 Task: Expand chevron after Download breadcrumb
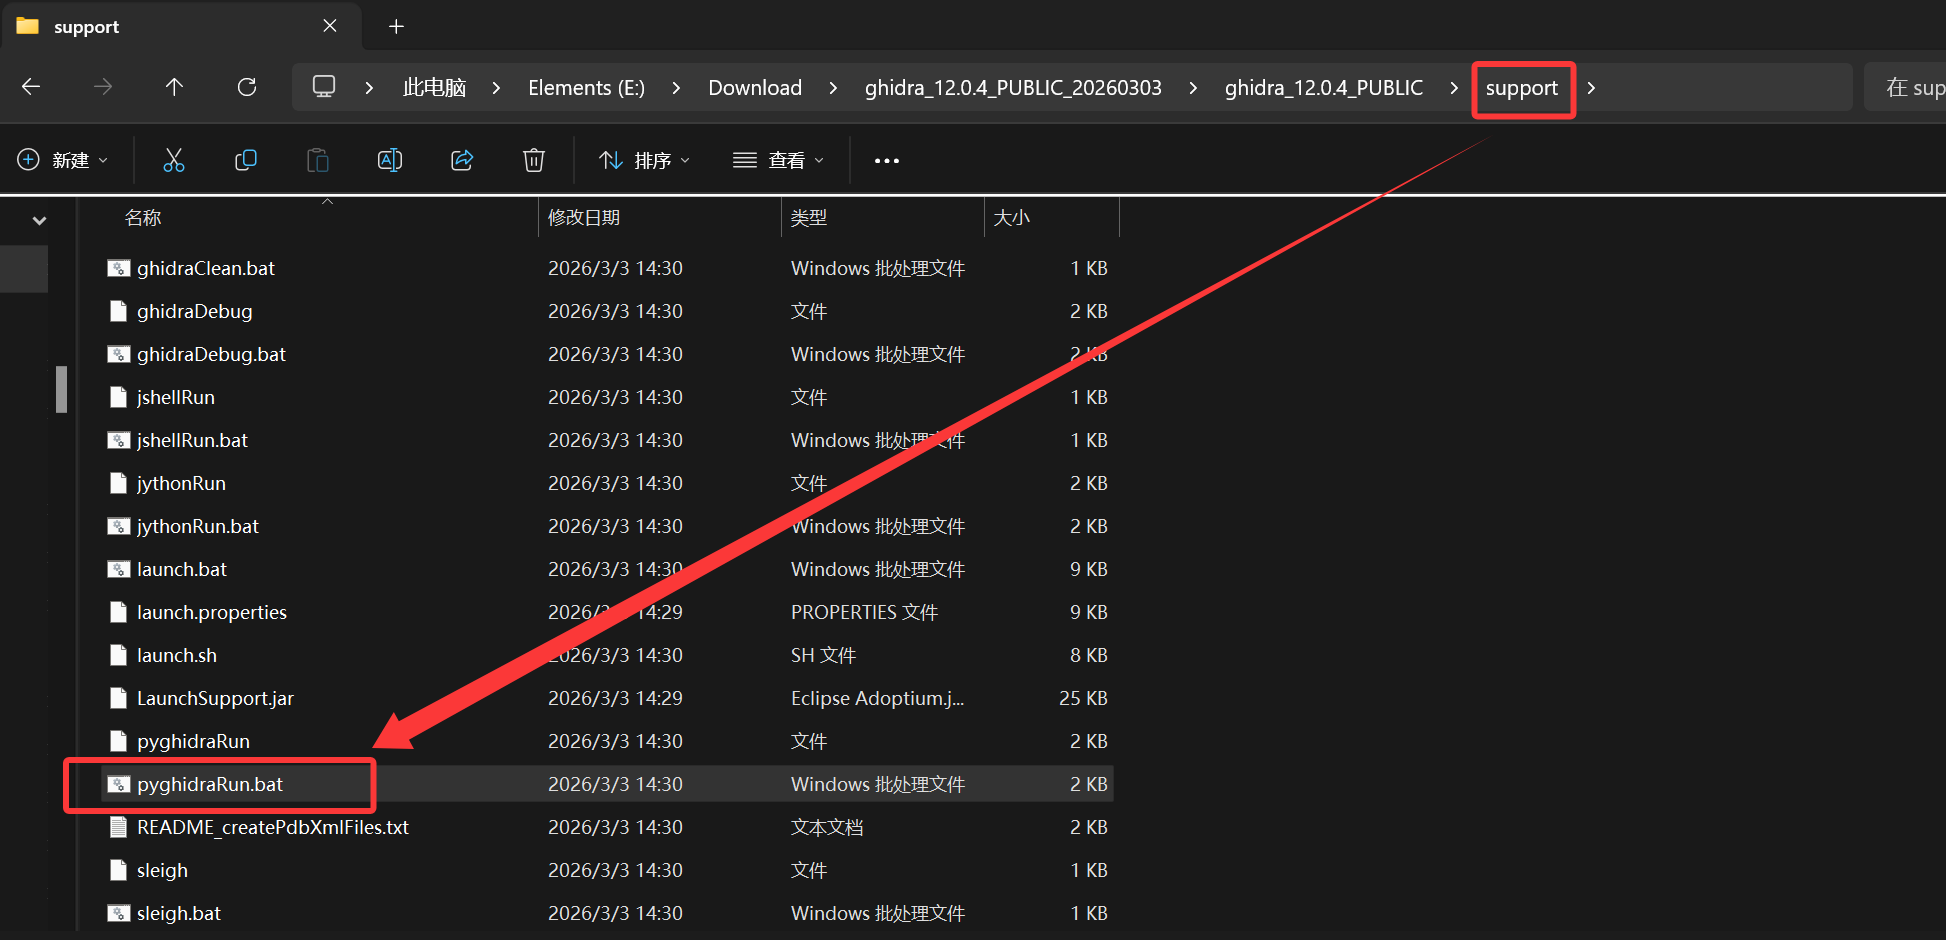click(x=833, y=88)
